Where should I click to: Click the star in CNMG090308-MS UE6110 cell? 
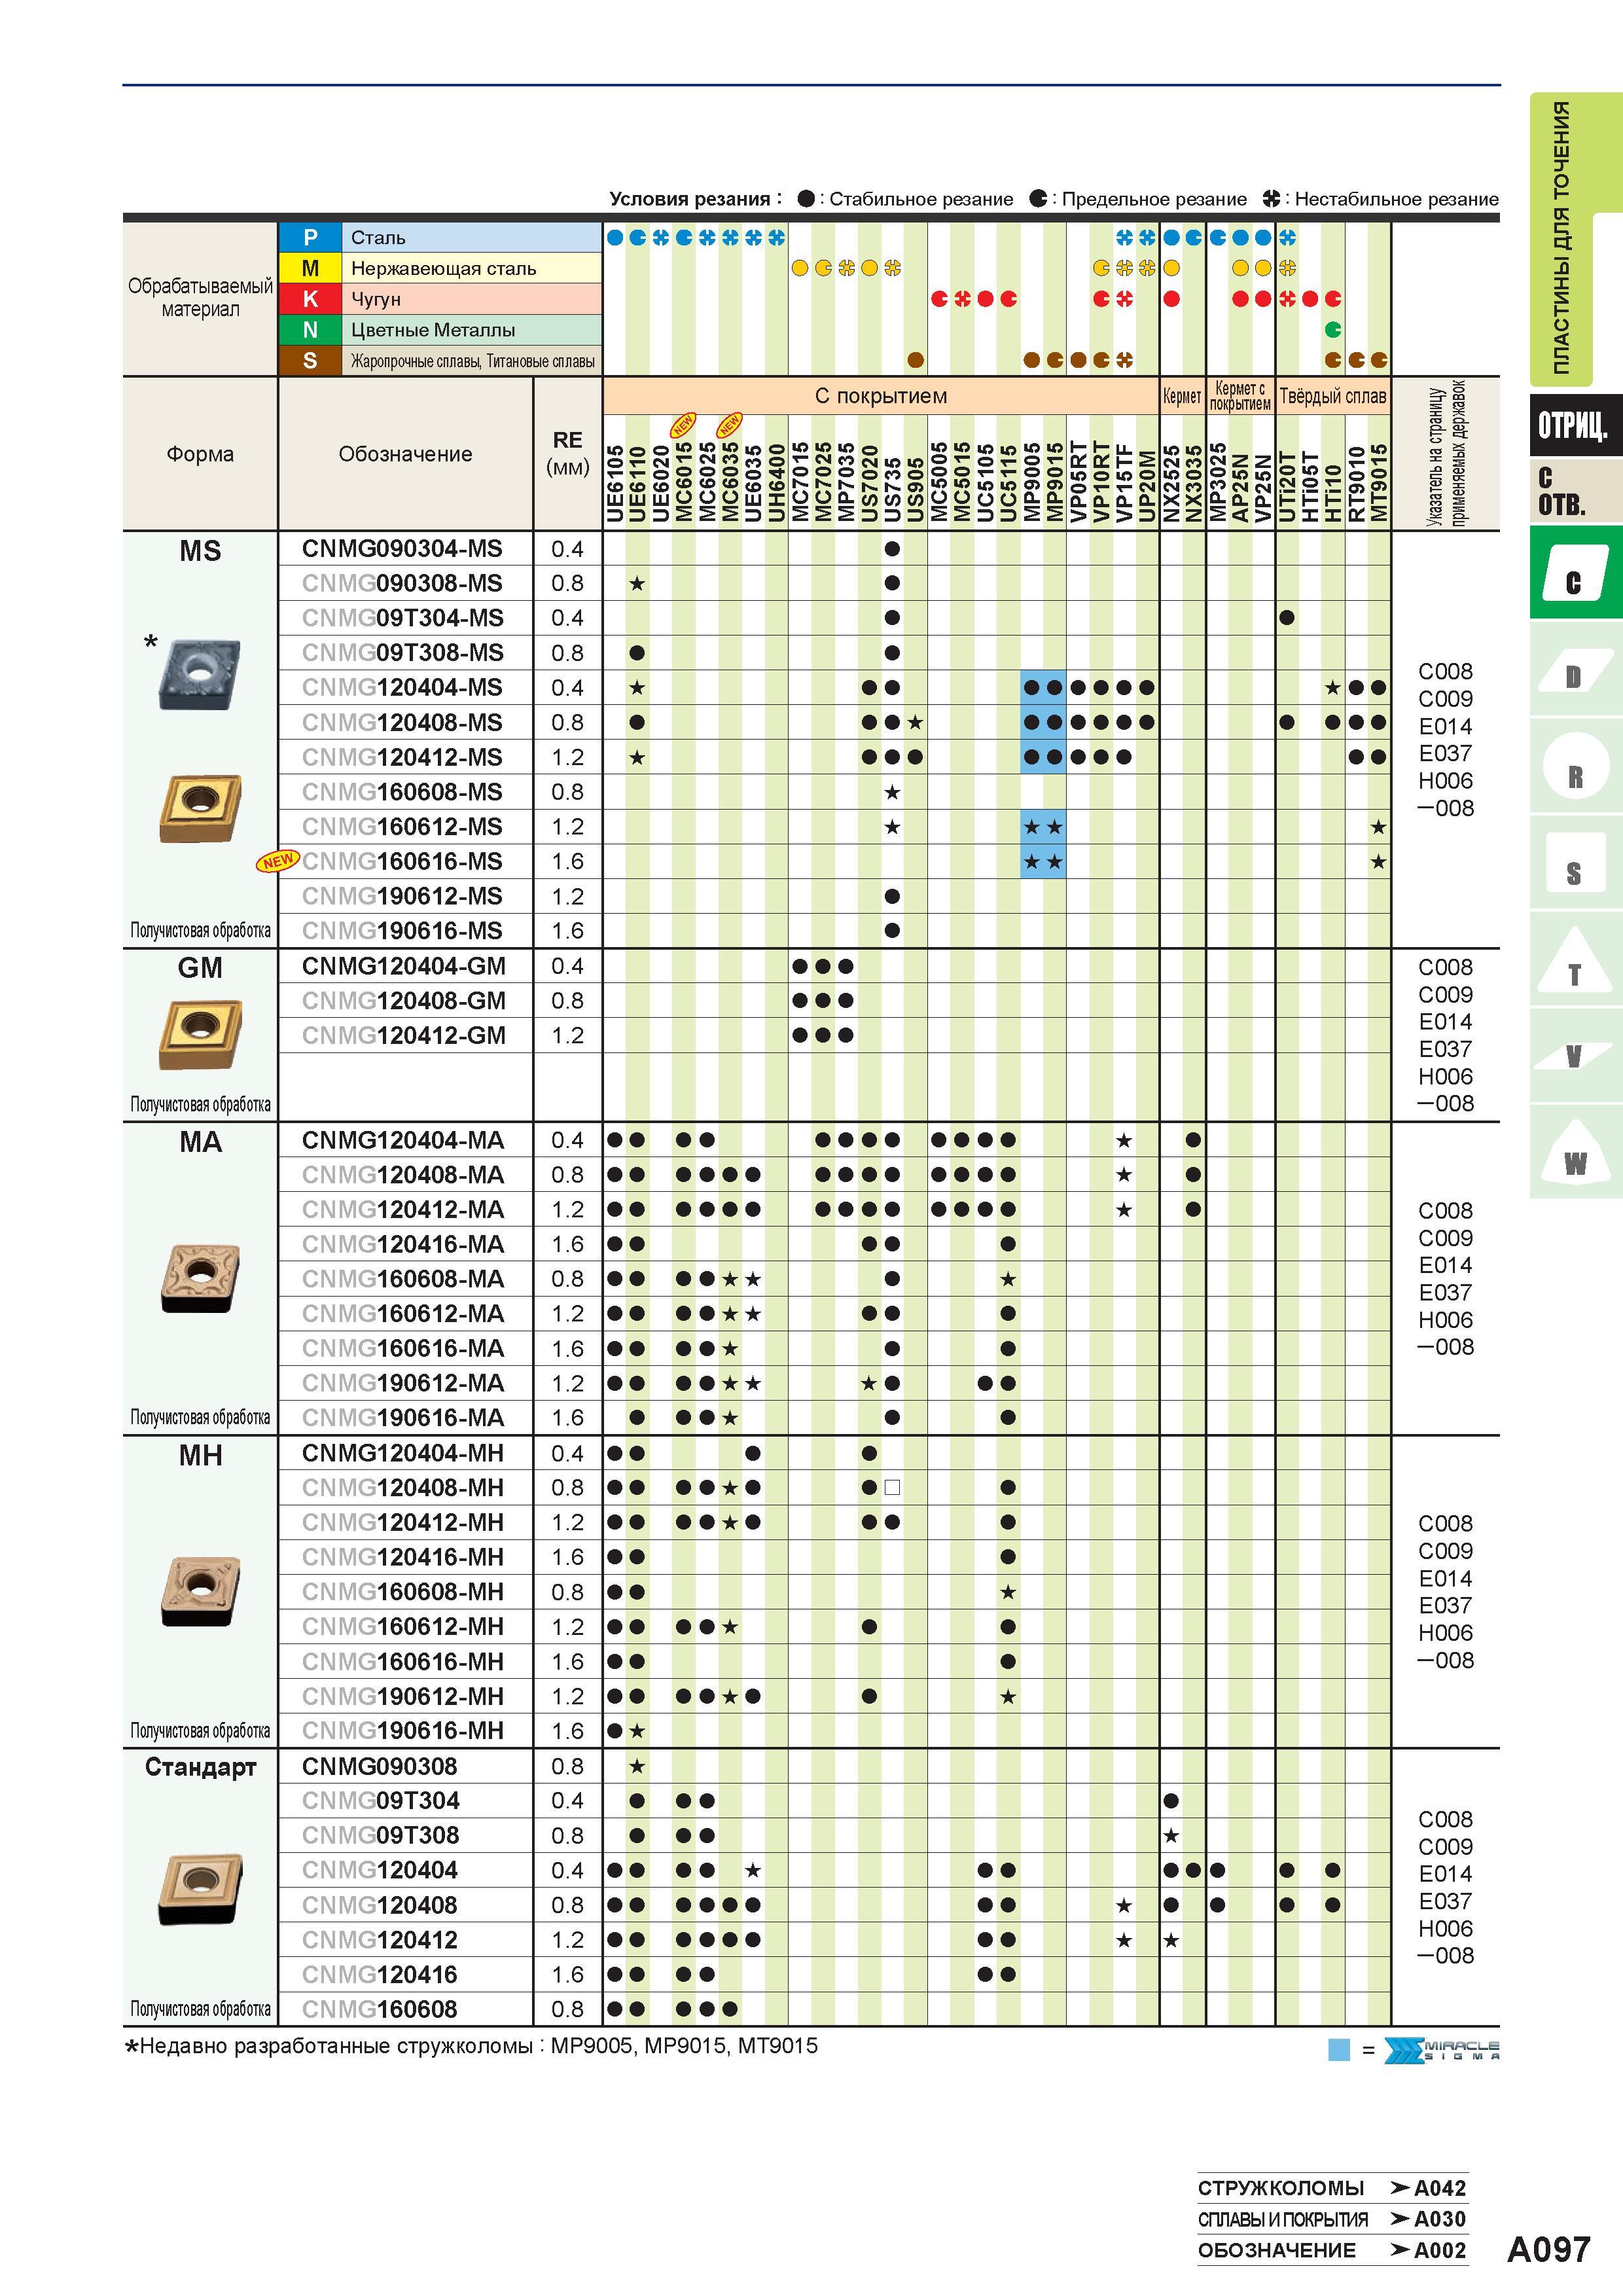pos(637,583)
